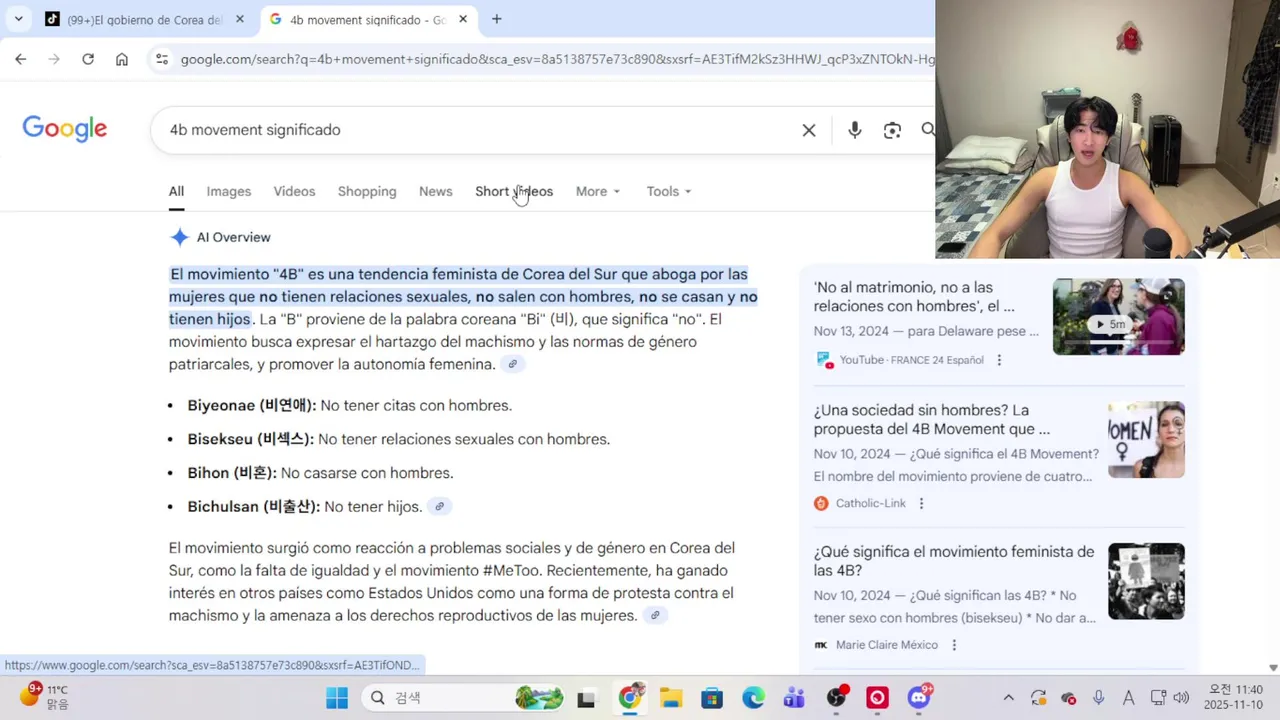1280x720 pixels.
Task: Open File Explorer from the taskbar
Action: (670, 698)
